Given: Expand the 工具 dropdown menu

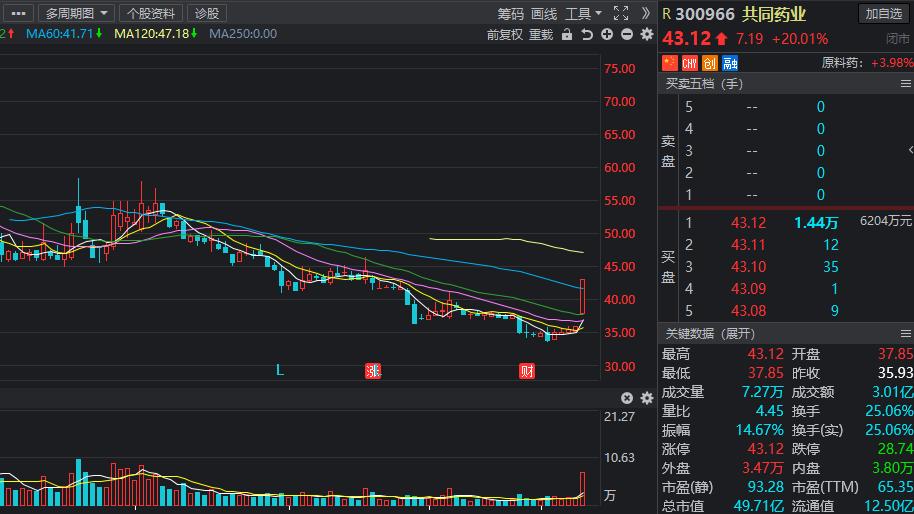Looking at the screenshot, I should (583, 13).
